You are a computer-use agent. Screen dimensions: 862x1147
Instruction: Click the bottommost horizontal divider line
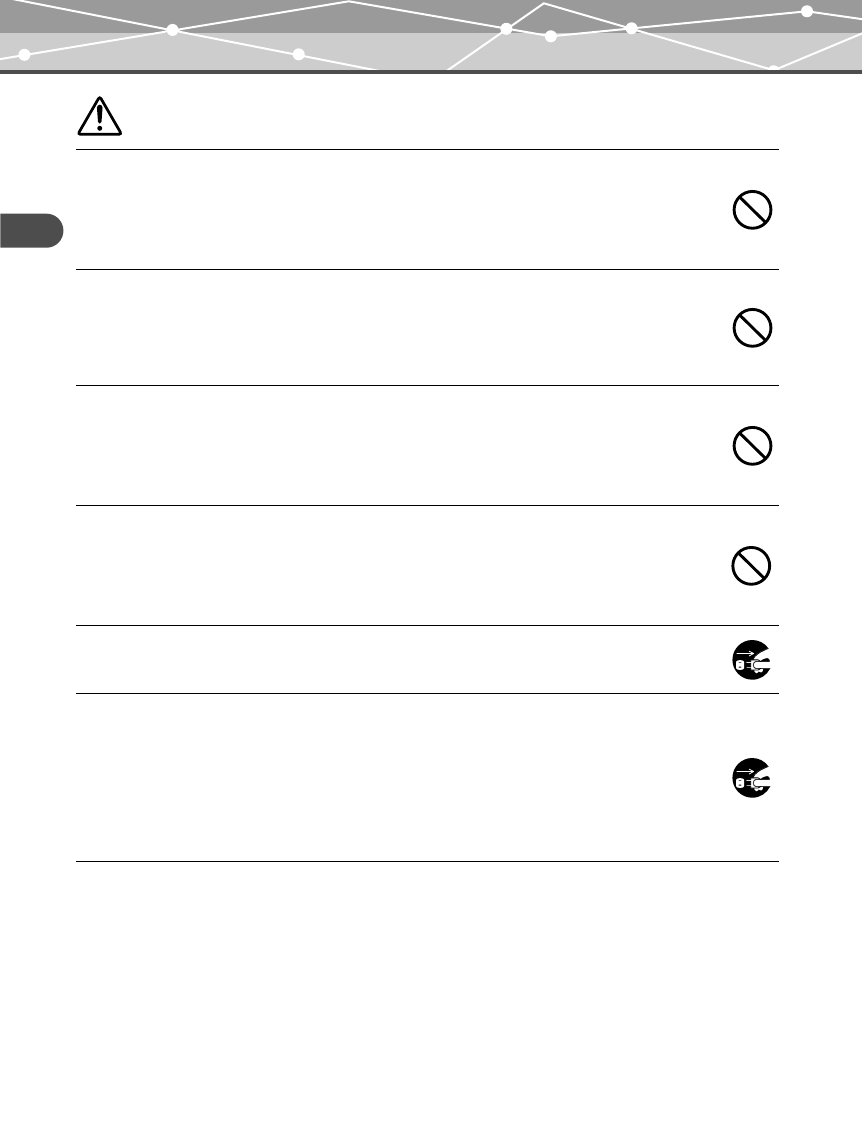[x=427, y=861]
